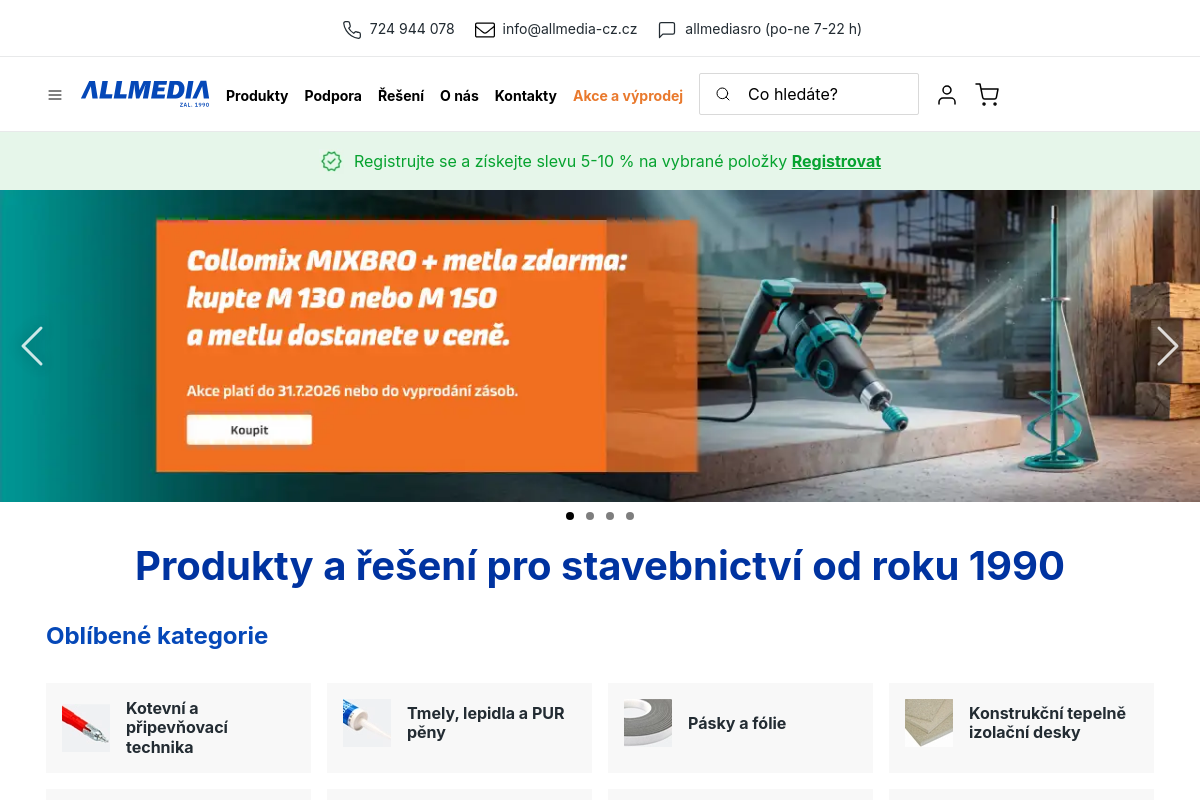1200x800 pixels.
Task: Click the green verified badge icon
Action: pos(332,161)
